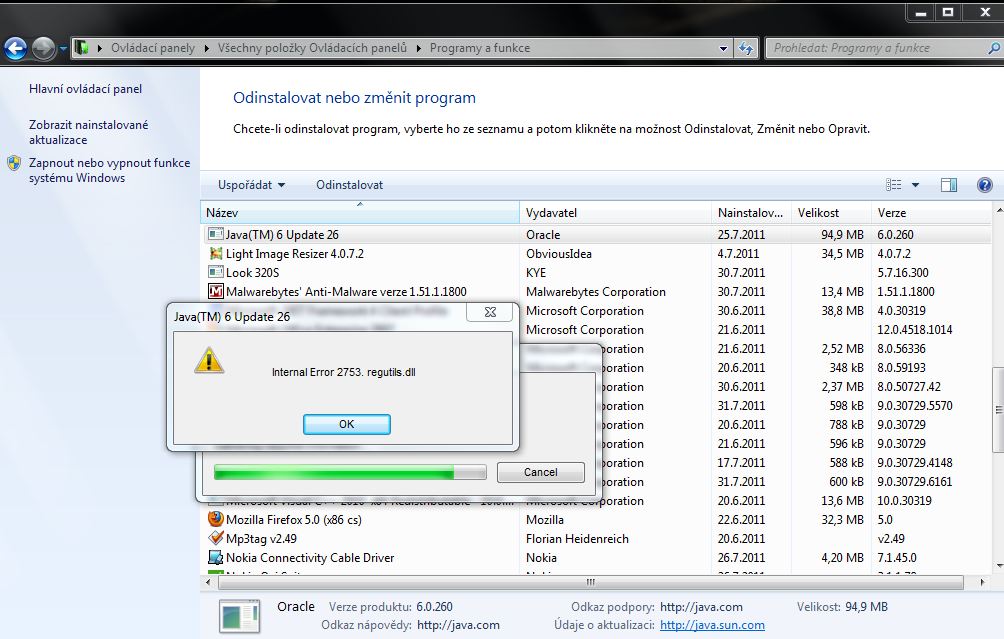Open the view options dropdown arrow
1004x639 pixels.
coord(915,185)
